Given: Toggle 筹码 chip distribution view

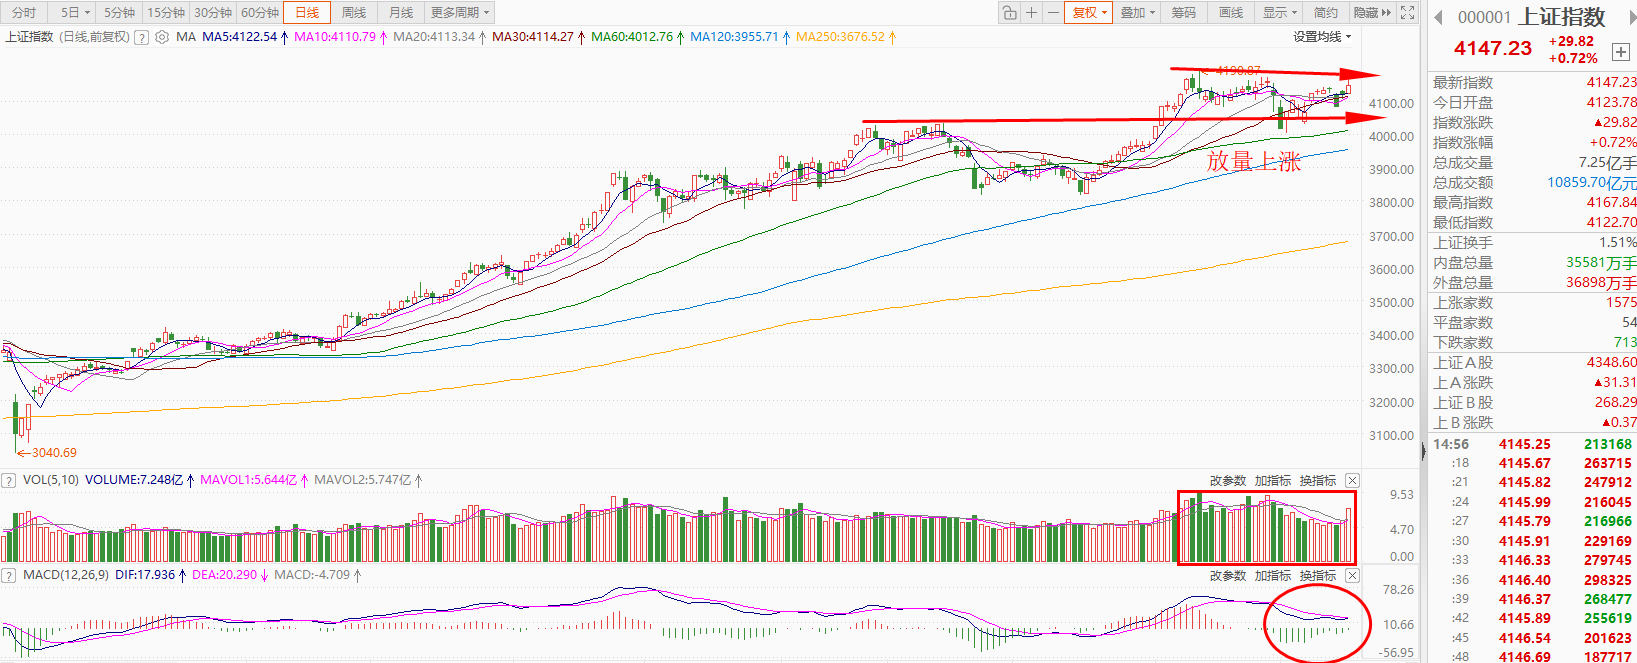Looking at the screenshot, I should point(1184,12).
